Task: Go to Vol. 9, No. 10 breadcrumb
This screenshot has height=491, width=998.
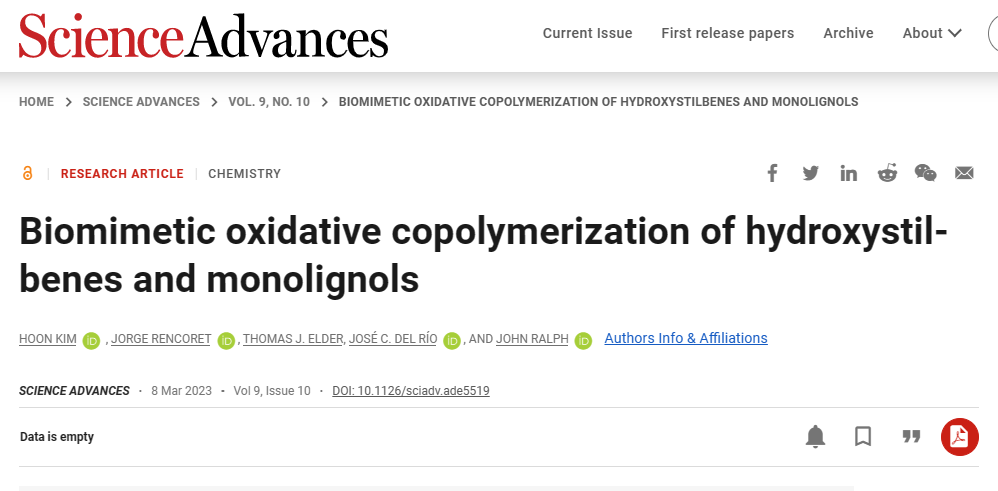Action: [x=269, y=102]
